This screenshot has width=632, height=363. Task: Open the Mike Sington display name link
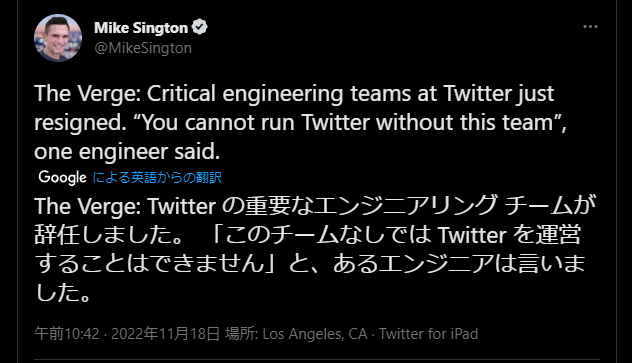click(x=141, y=28)
